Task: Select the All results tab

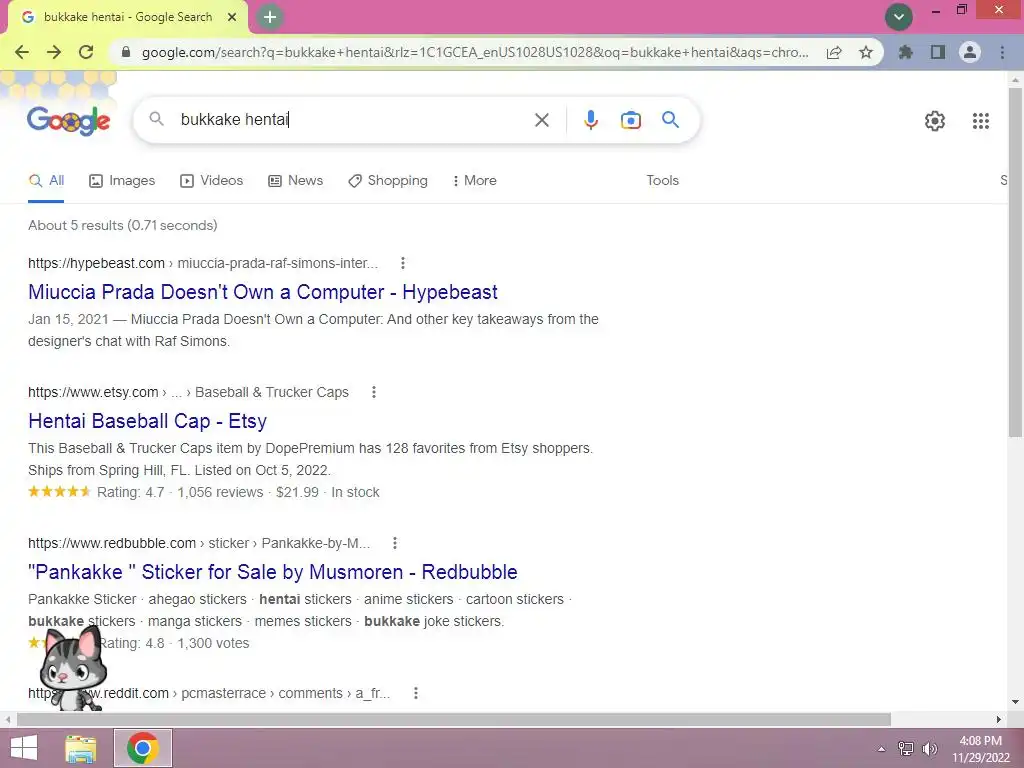Action: point(46,180)
